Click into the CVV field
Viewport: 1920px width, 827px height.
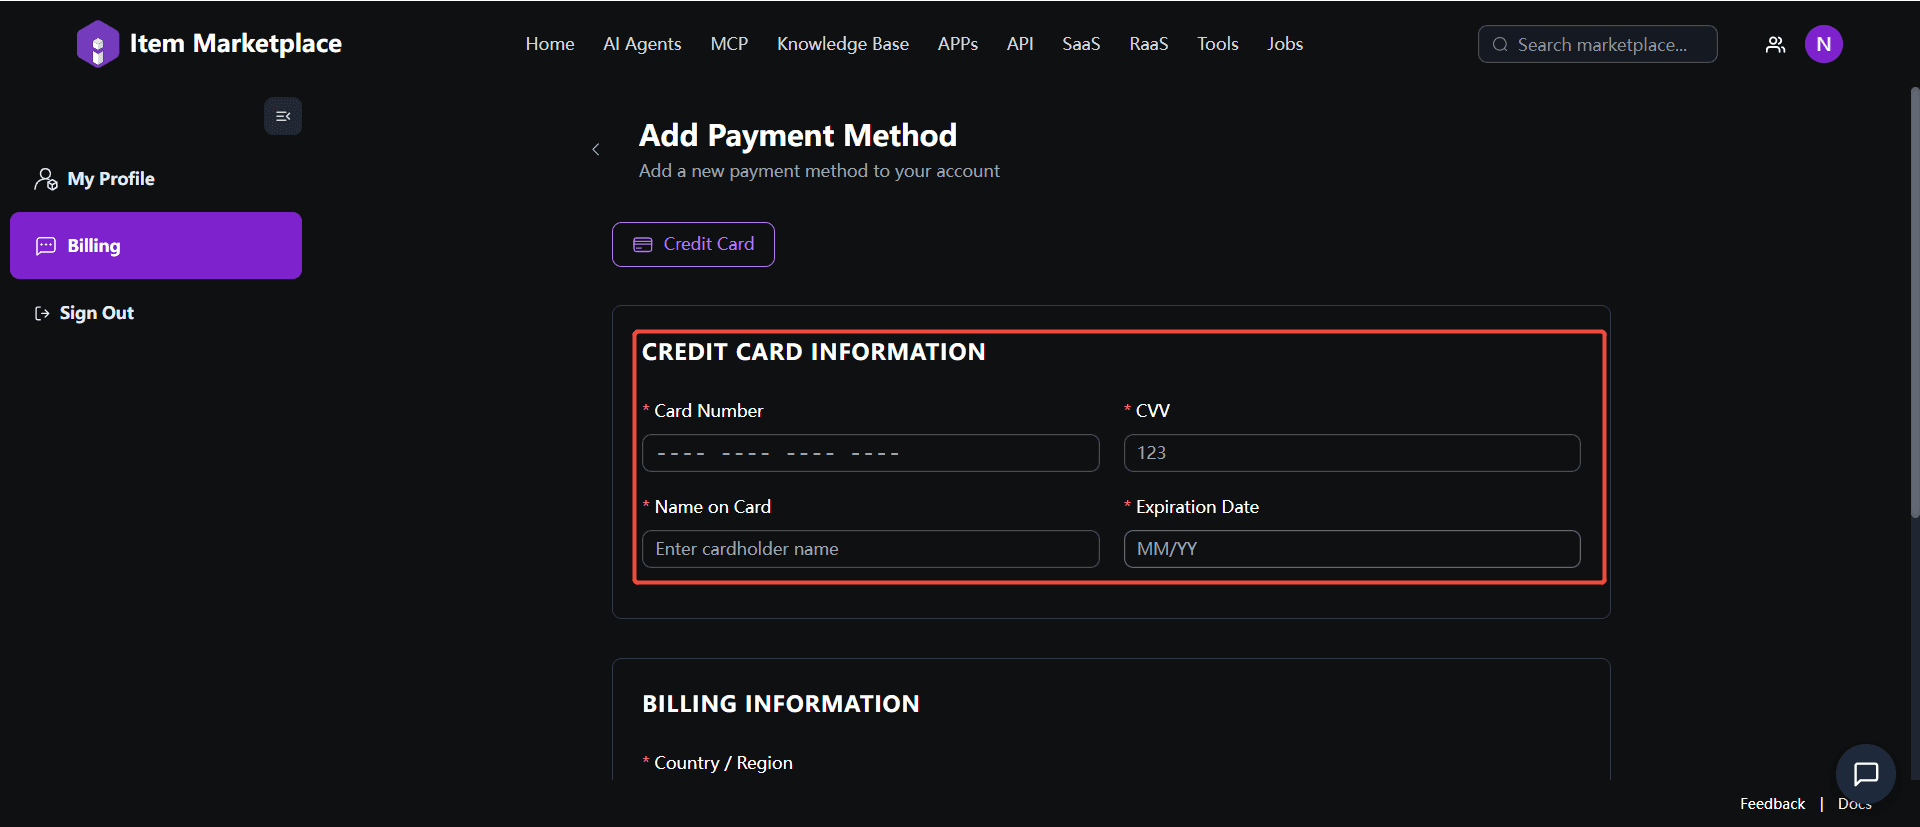(x=1351, y=453)
